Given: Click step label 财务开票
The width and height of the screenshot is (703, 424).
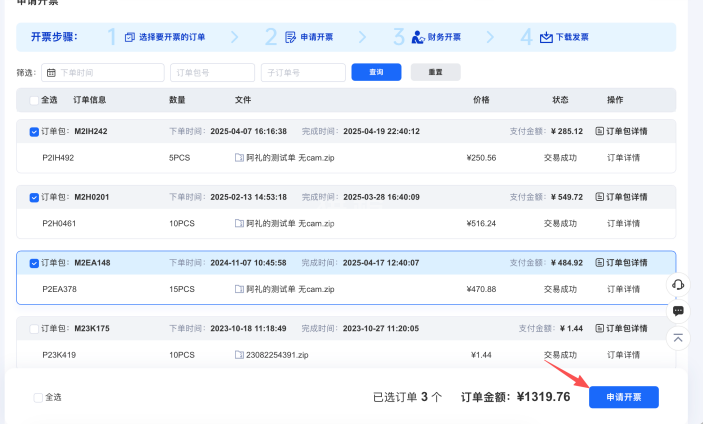Looking at the screenshot, I should pos(444,37).
